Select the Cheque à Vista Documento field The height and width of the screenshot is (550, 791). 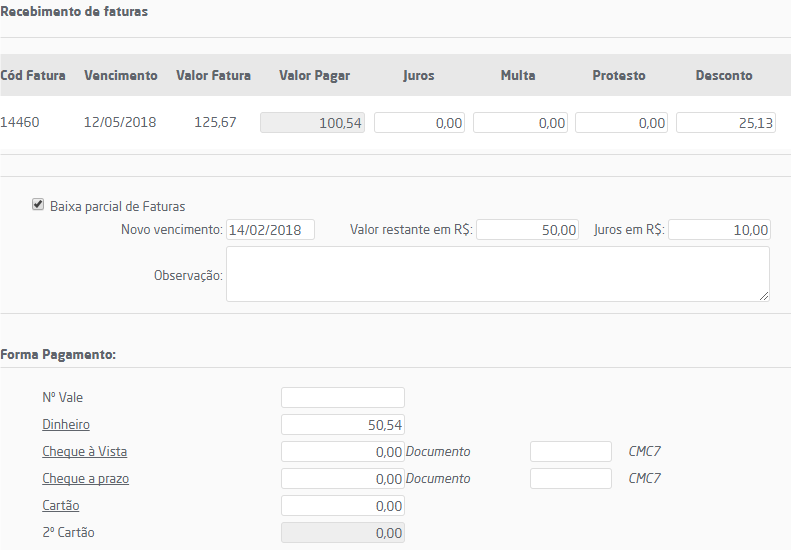tap(570, 451)
